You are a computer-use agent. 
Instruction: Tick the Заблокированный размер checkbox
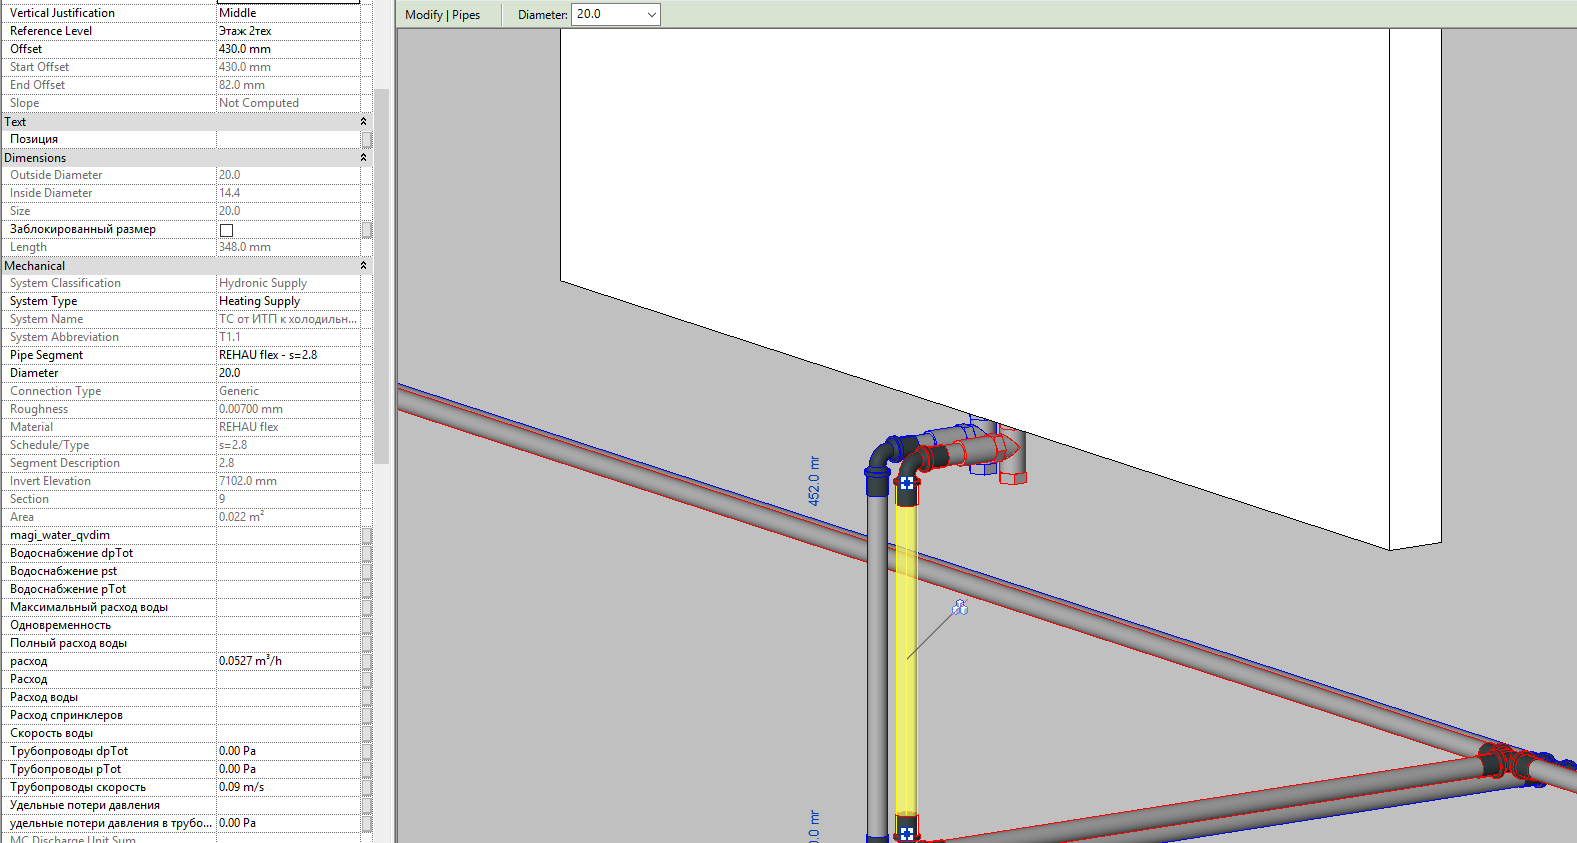[226, 230]
